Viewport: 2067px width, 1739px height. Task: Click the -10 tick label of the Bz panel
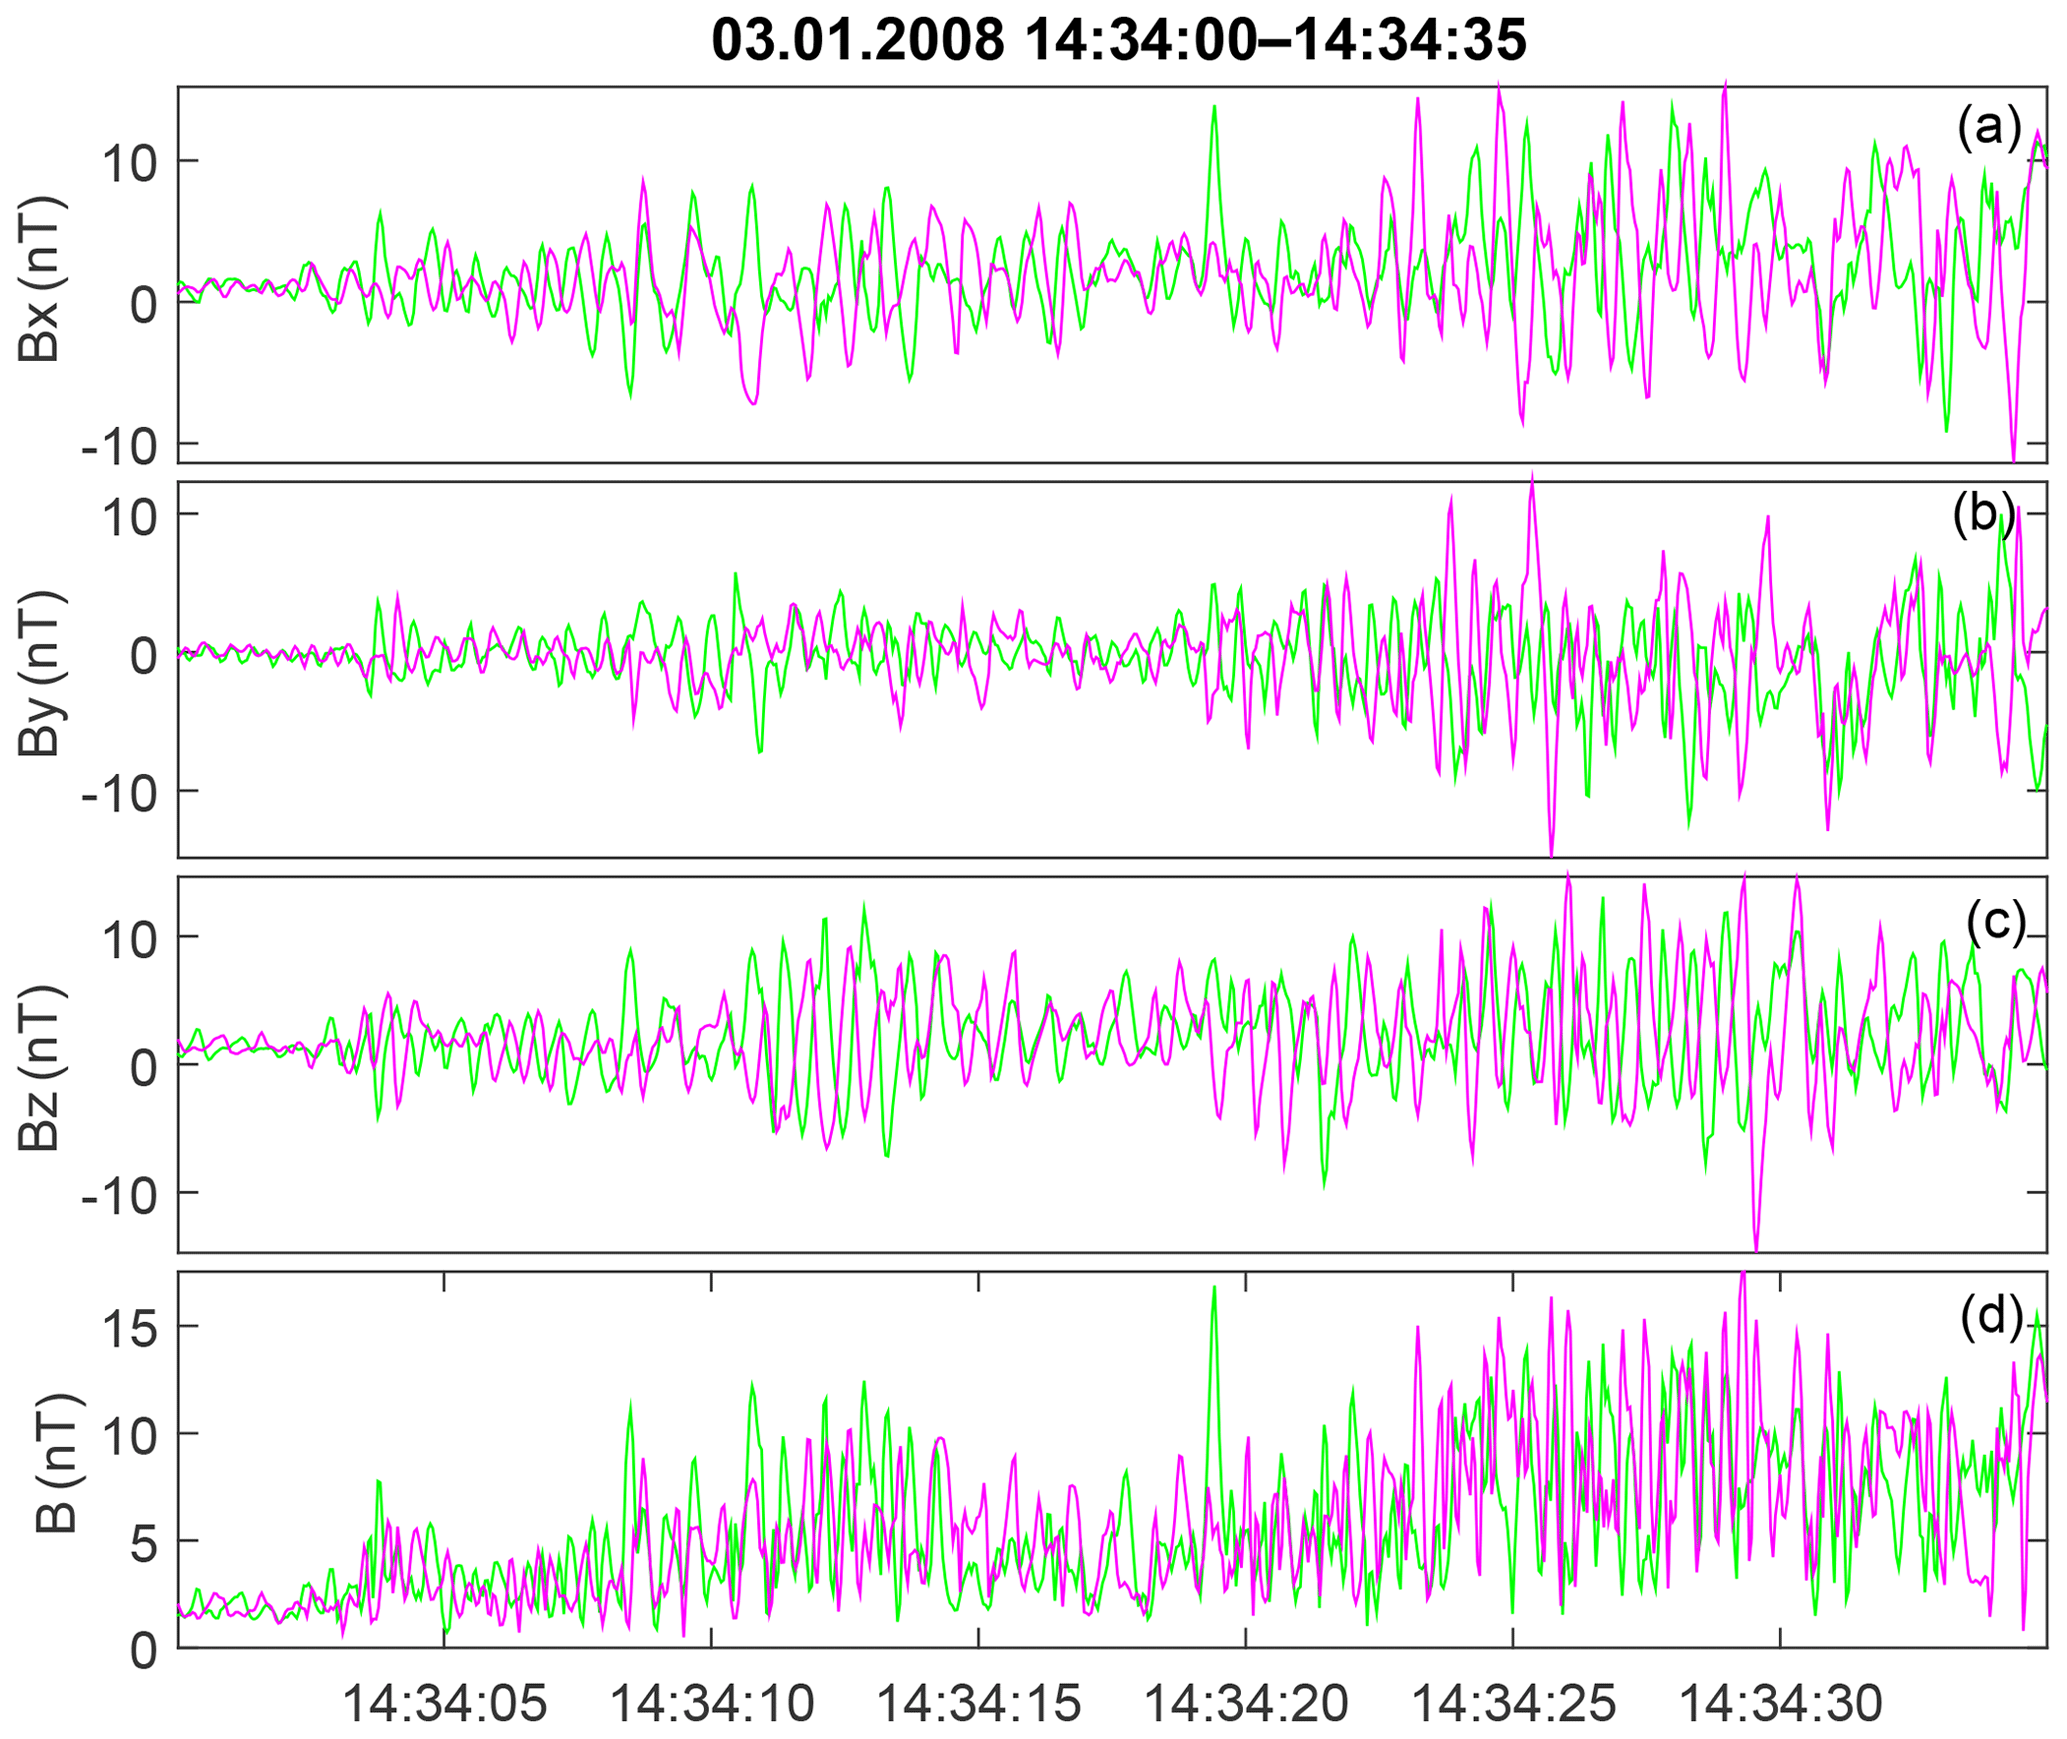click(x=120, y=1195)
